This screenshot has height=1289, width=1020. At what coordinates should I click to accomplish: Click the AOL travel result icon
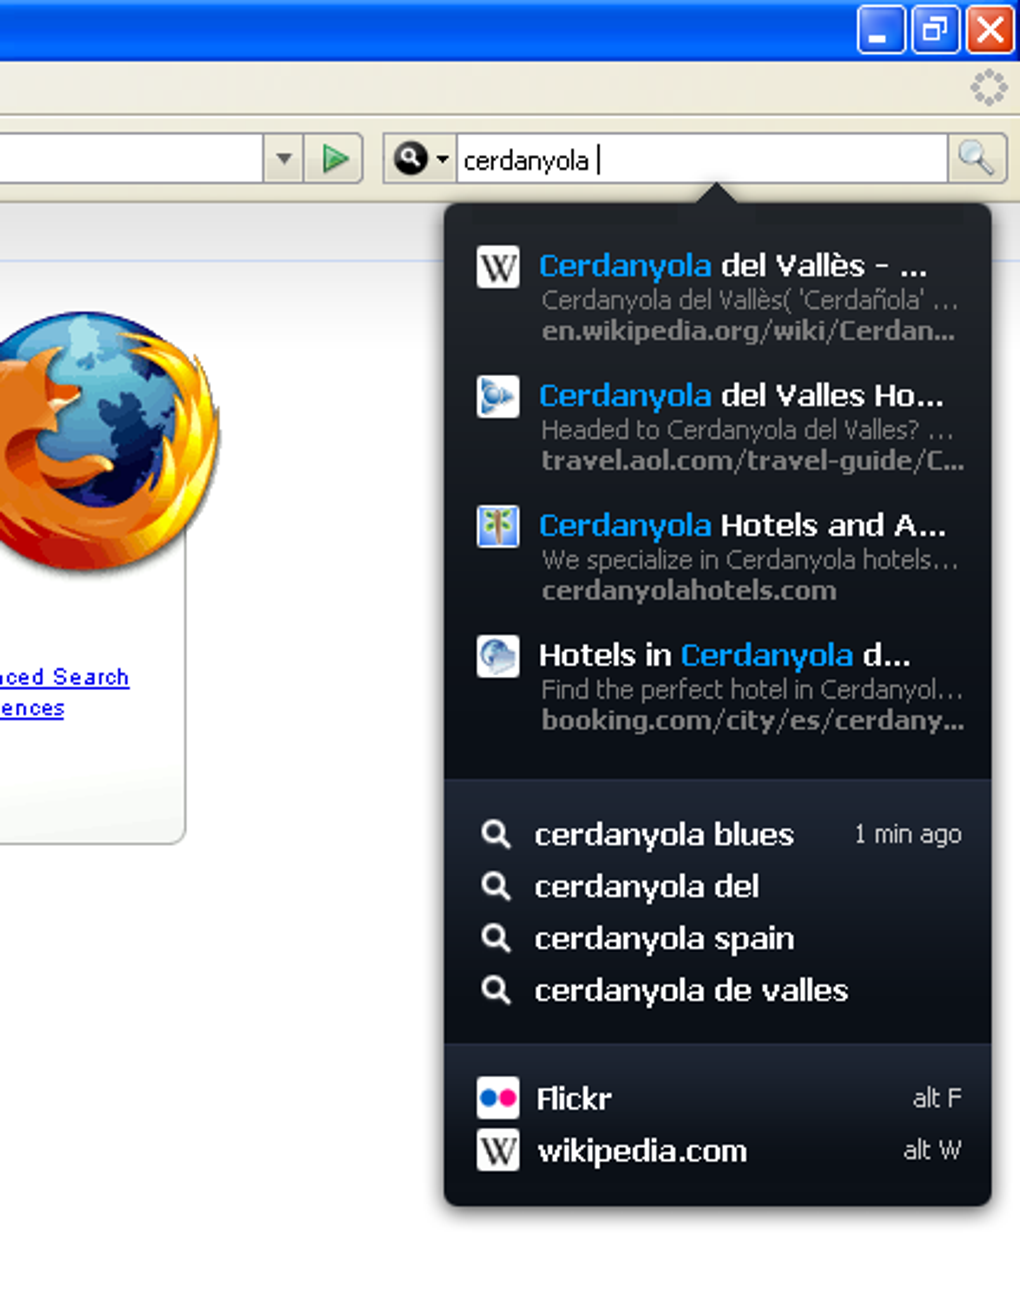tap(498, 397)
